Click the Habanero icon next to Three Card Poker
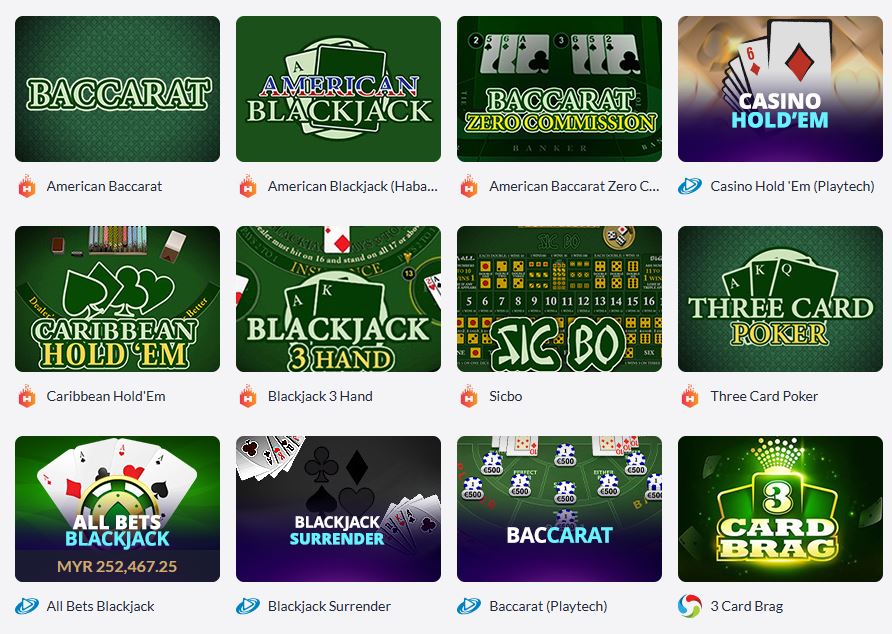The height and width of the screenshot is (634, 892). pyautogui.click(x=689, y=396)
